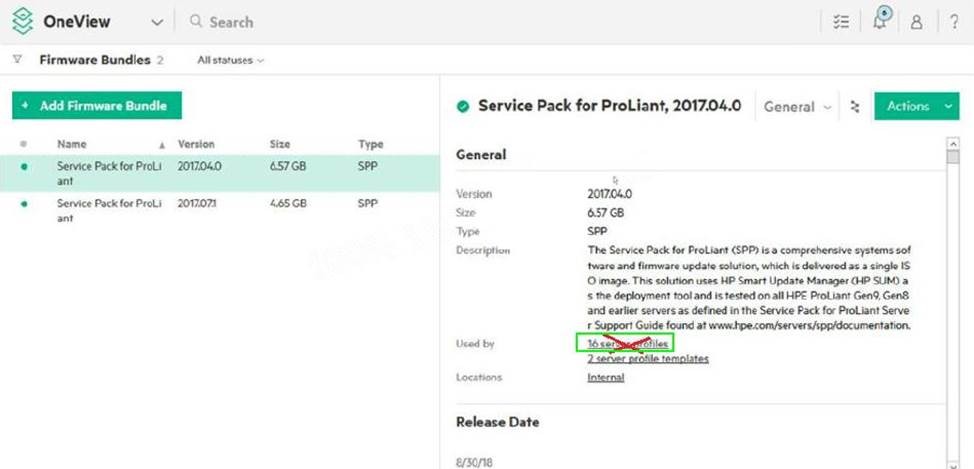Open the user session icon
Viewport: 974px width, 469px height.
pos(916,22)
